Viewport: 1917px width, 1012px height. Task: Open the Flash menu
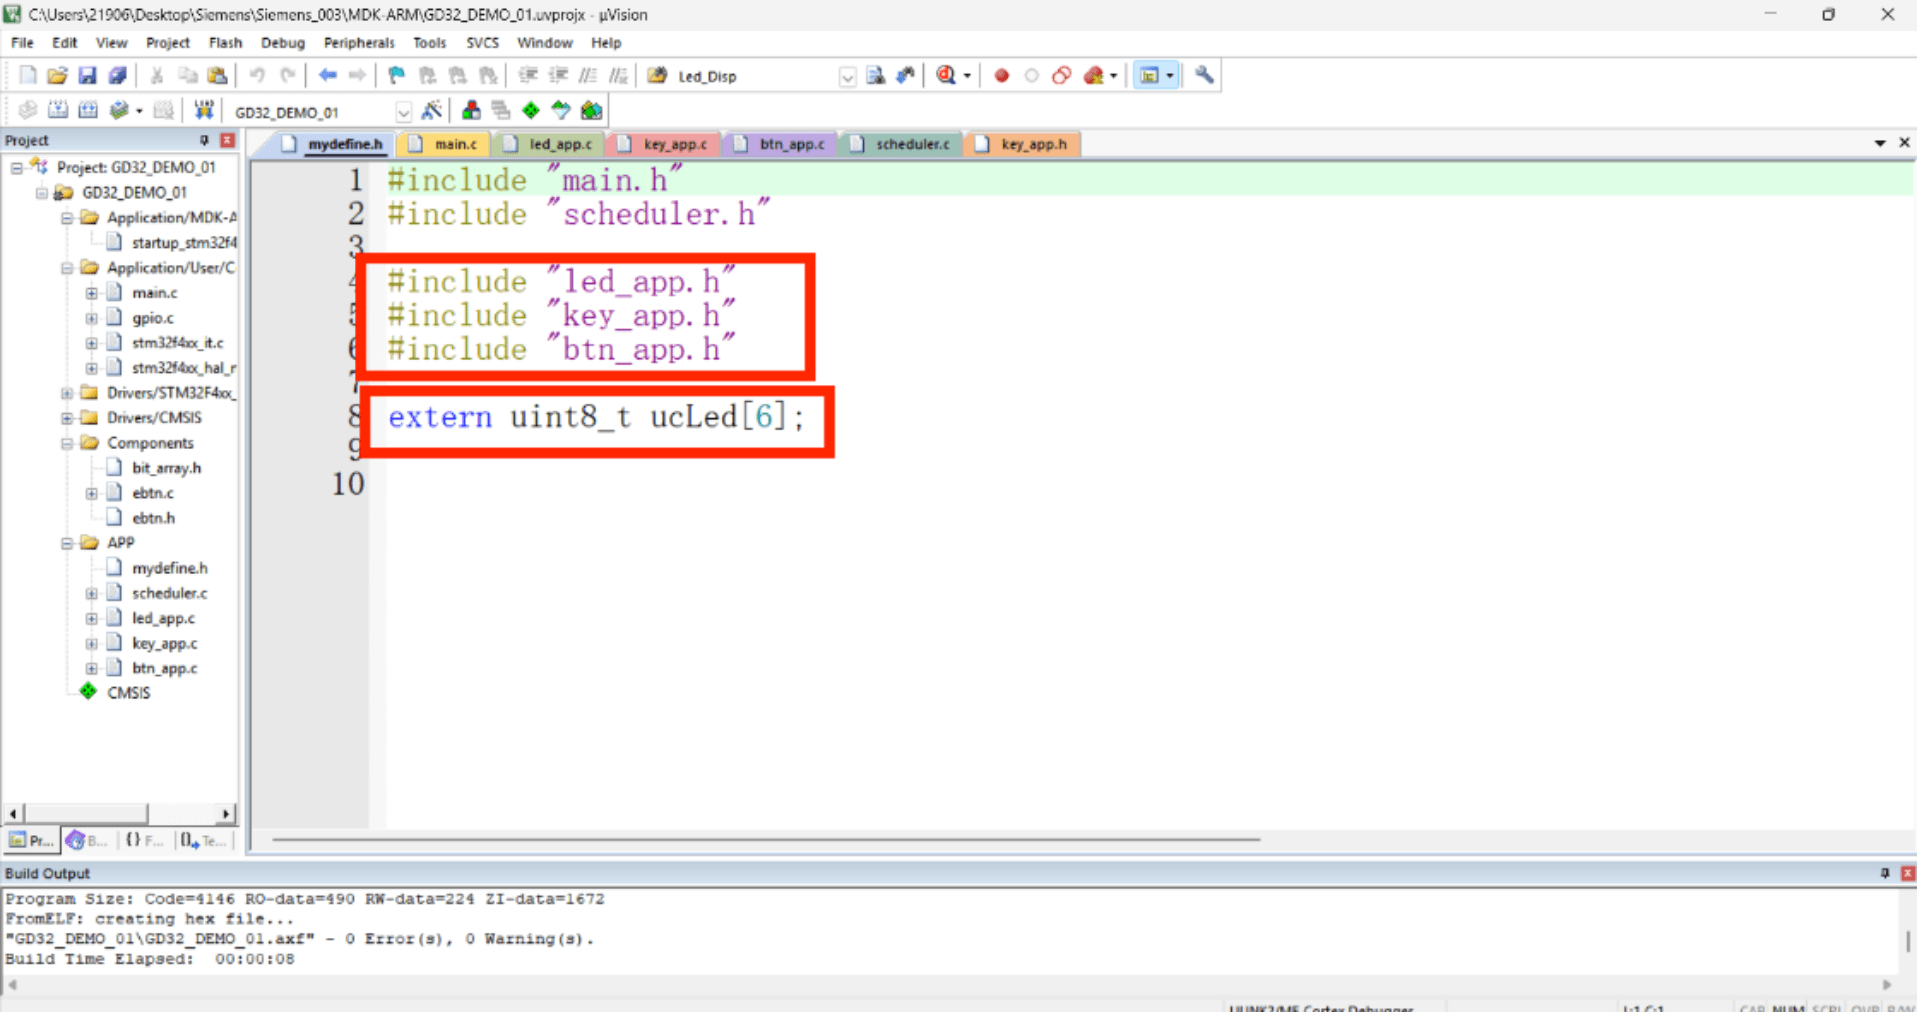[225, 43]
